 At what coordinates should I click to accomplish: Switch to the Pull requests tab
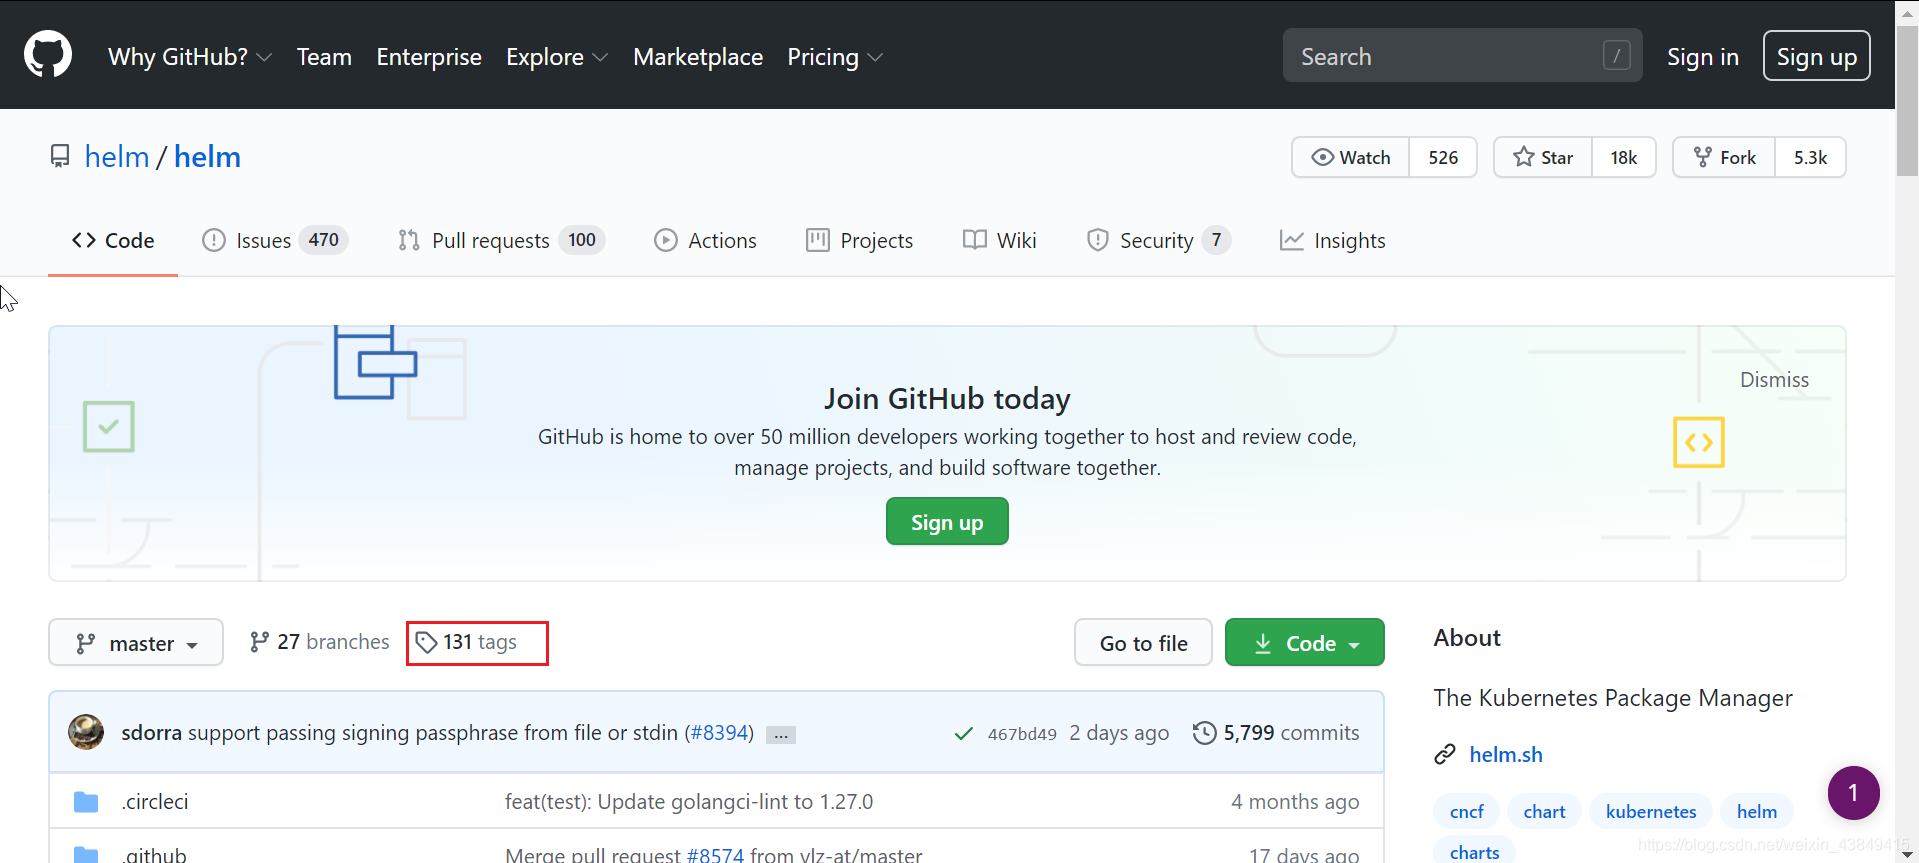[501, 241]
